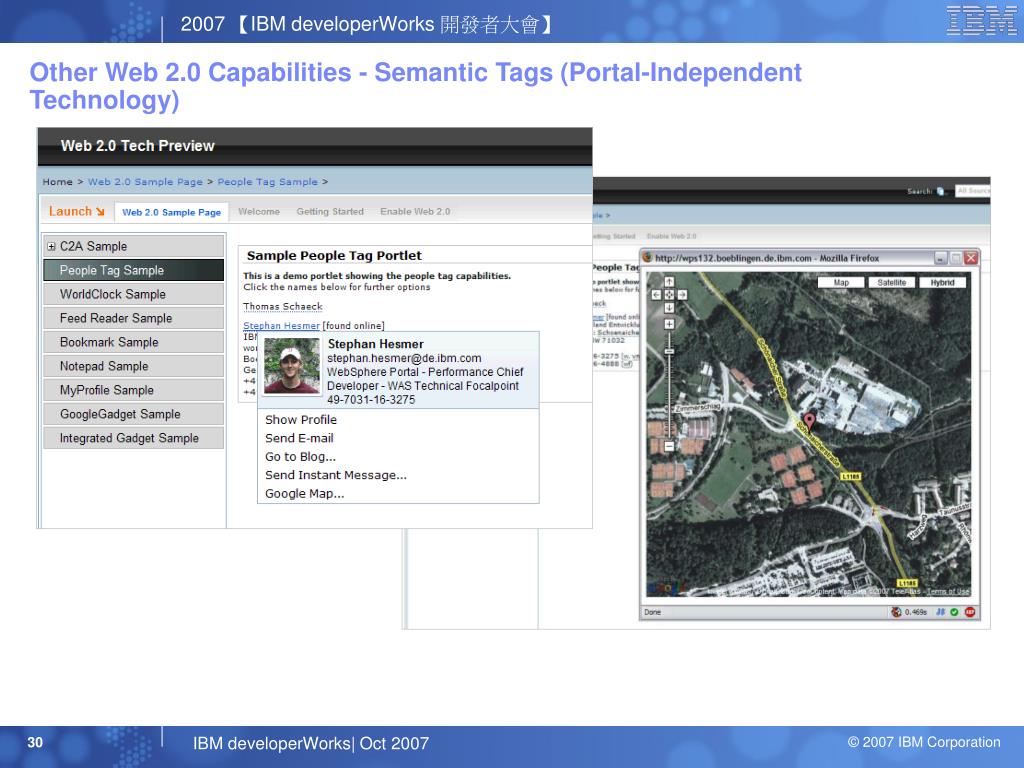The image size is (1024, 768).
Task: Click the Stephan Hesmer person link
Action: coord(281,325)
